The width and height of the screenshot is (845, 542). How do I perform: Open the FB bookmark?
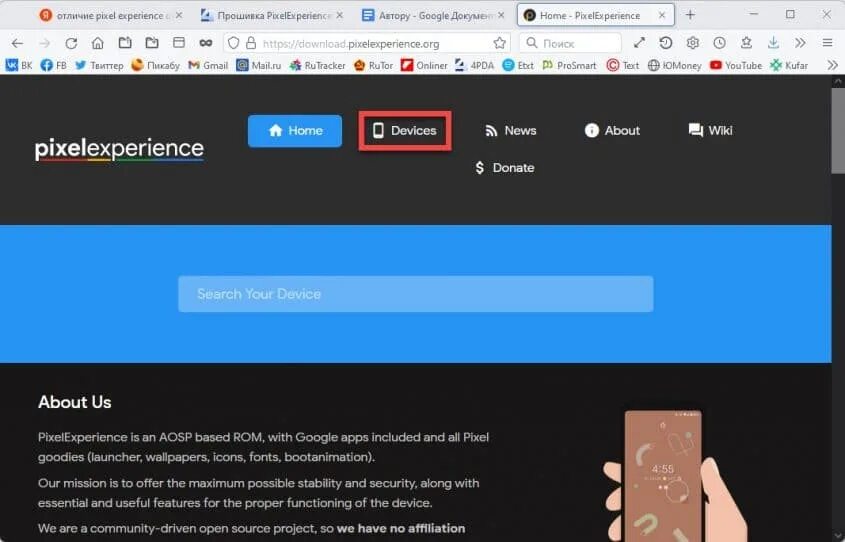tap(54, 65)
